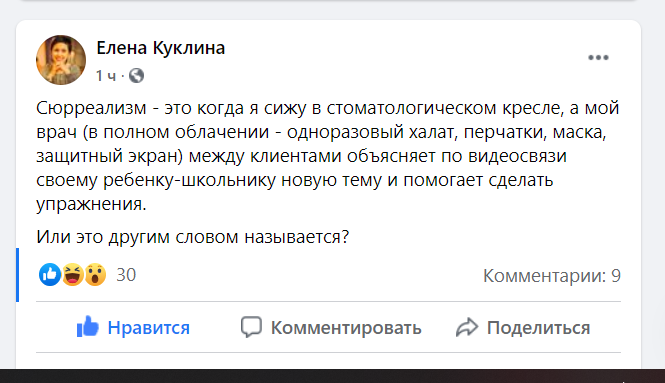Viewport: 665px width, 383px height.
Task: Click the dark taskbar strip at bottom
Action: coord(332,376)
